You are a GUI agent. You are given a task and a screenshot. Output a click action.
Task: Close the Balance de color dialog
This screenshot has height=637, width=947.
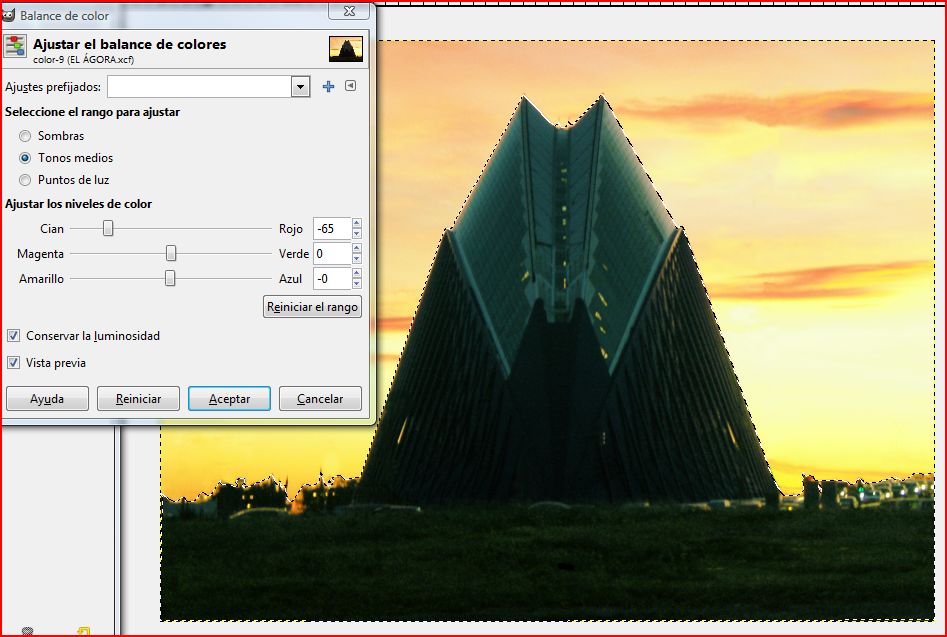tap(349, 11)
